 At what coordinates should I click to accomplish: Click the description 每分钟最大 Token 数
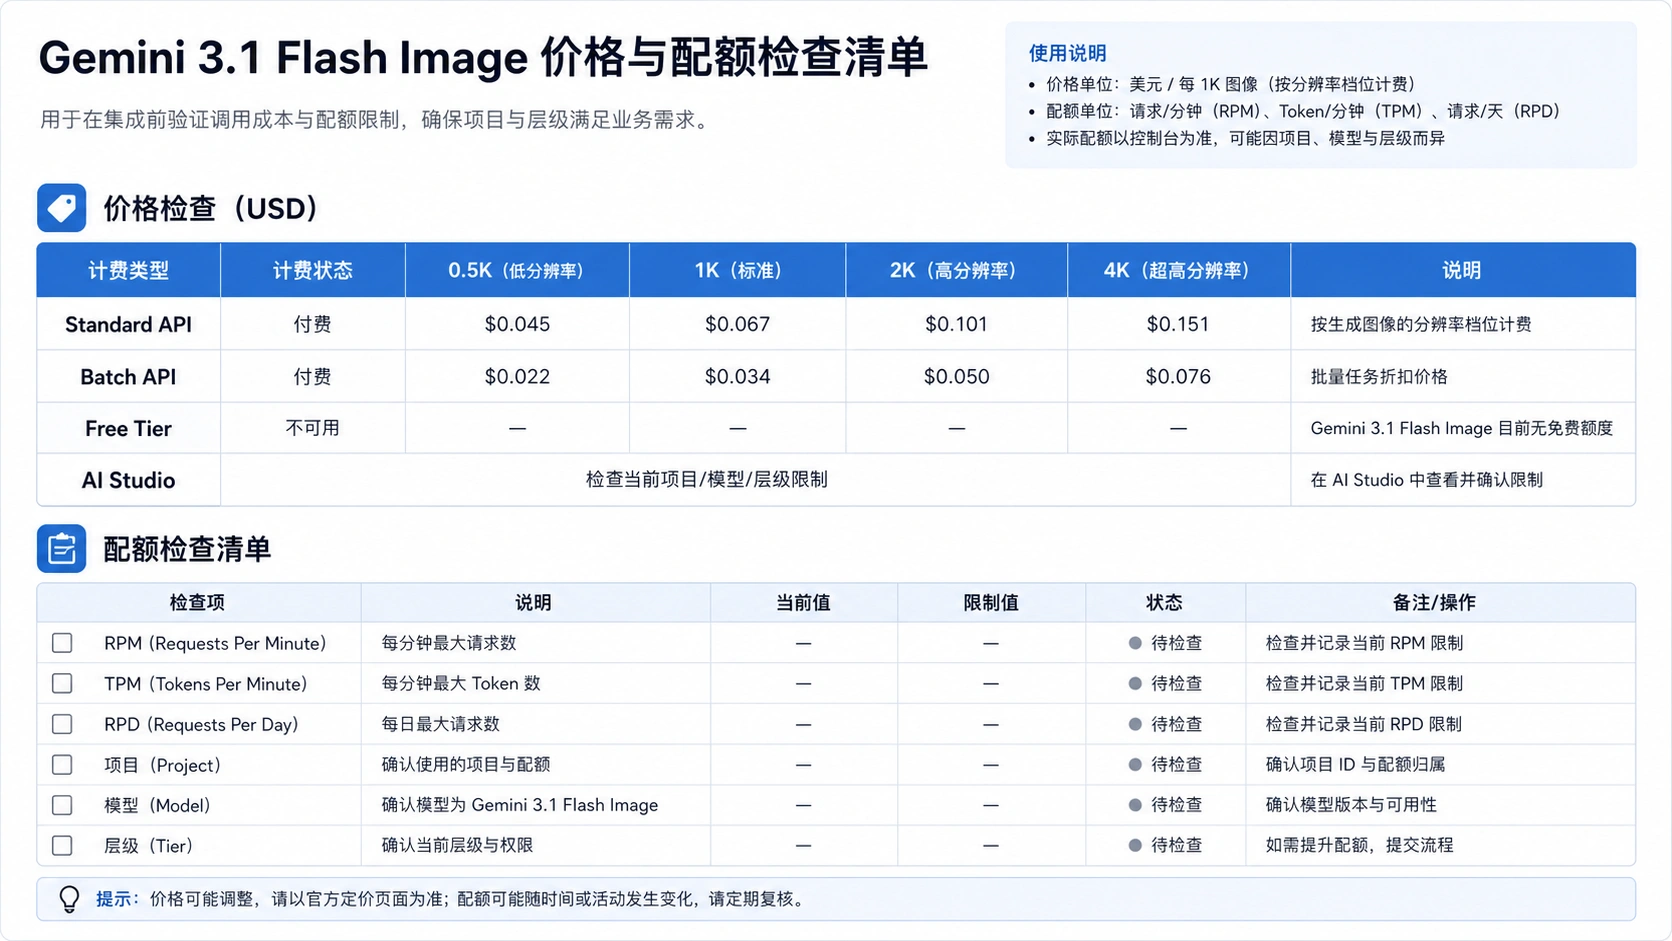point(461,684)
